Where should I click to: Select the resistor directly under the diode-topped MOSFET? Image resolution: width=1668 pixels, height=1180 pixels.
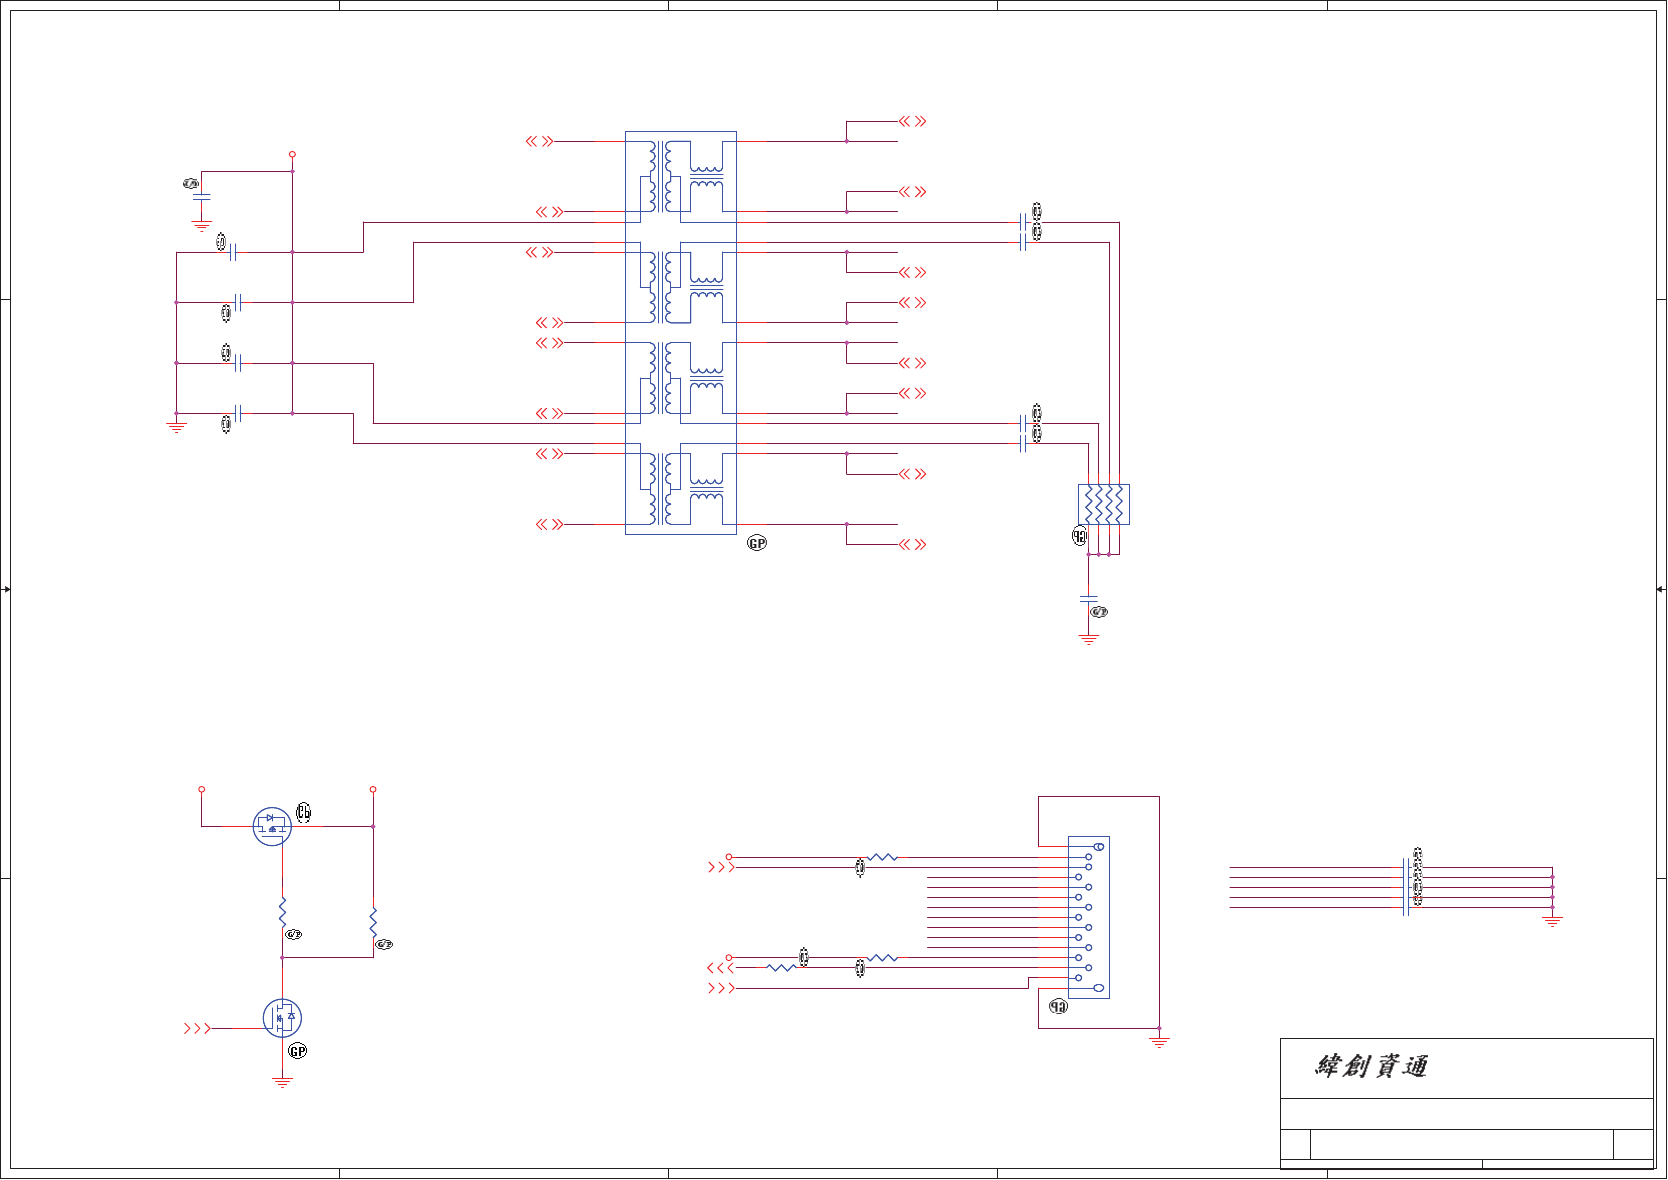(x=282, y=912)
